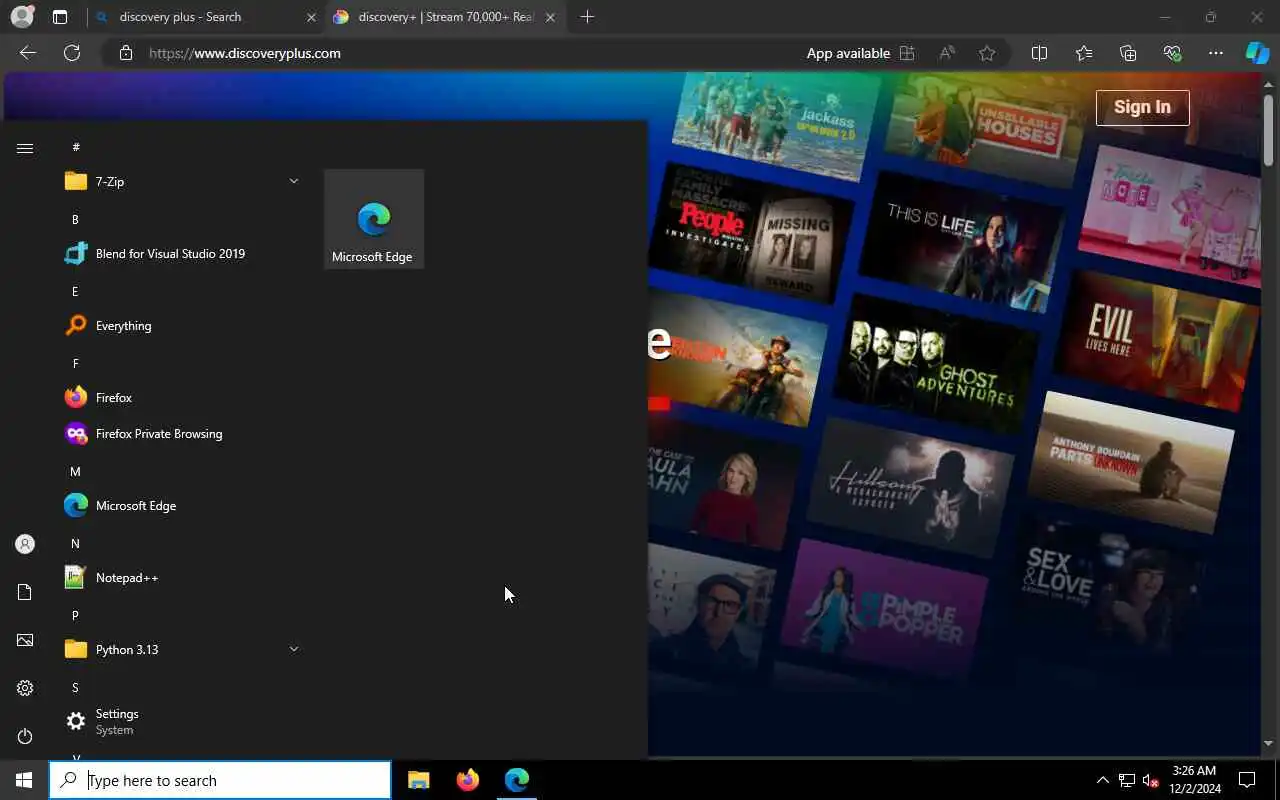Open the Copilot sidebar
This screenshot has width=1280, height=800.
pyautogui.click(x=1257, y=53)
